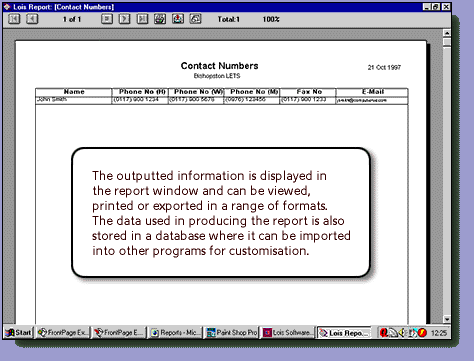Open the Start menu
This screenshot has height=361, width=474.
[x=19, y=333]
